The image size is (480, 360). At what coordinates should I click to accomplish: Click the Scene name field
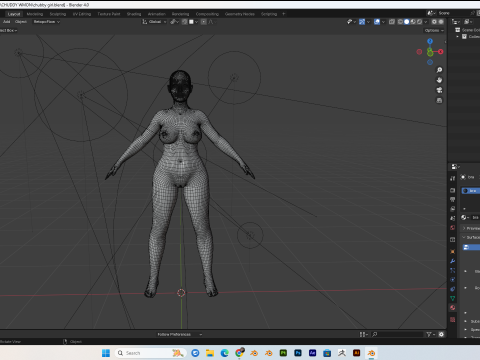tap(453, 13)
